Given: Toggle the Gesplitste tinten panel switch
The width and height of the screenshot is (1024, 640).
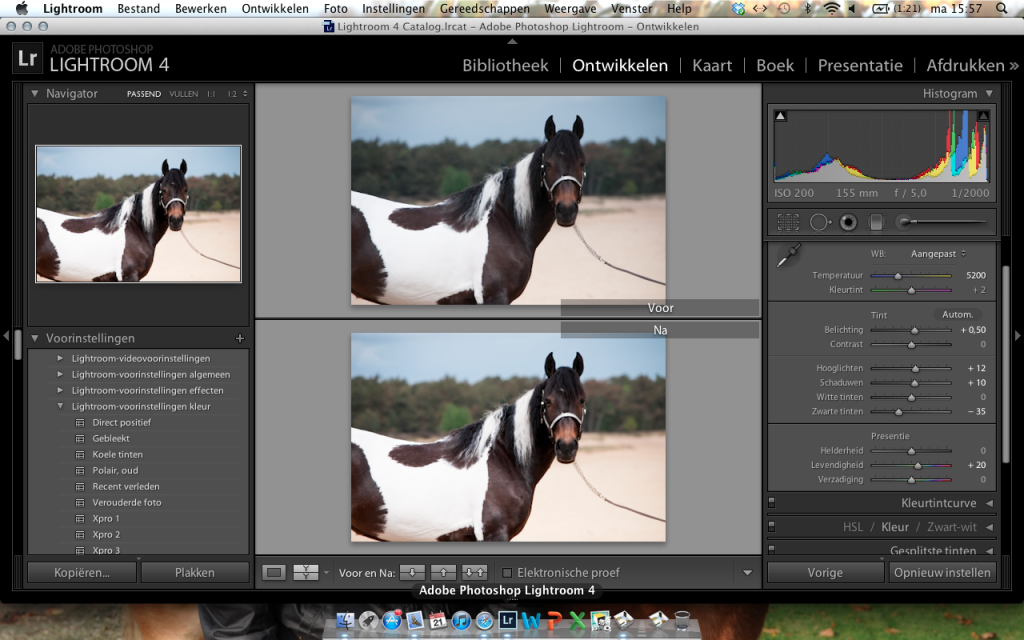Looking at the screenshot, I should [x=772, y=550].
